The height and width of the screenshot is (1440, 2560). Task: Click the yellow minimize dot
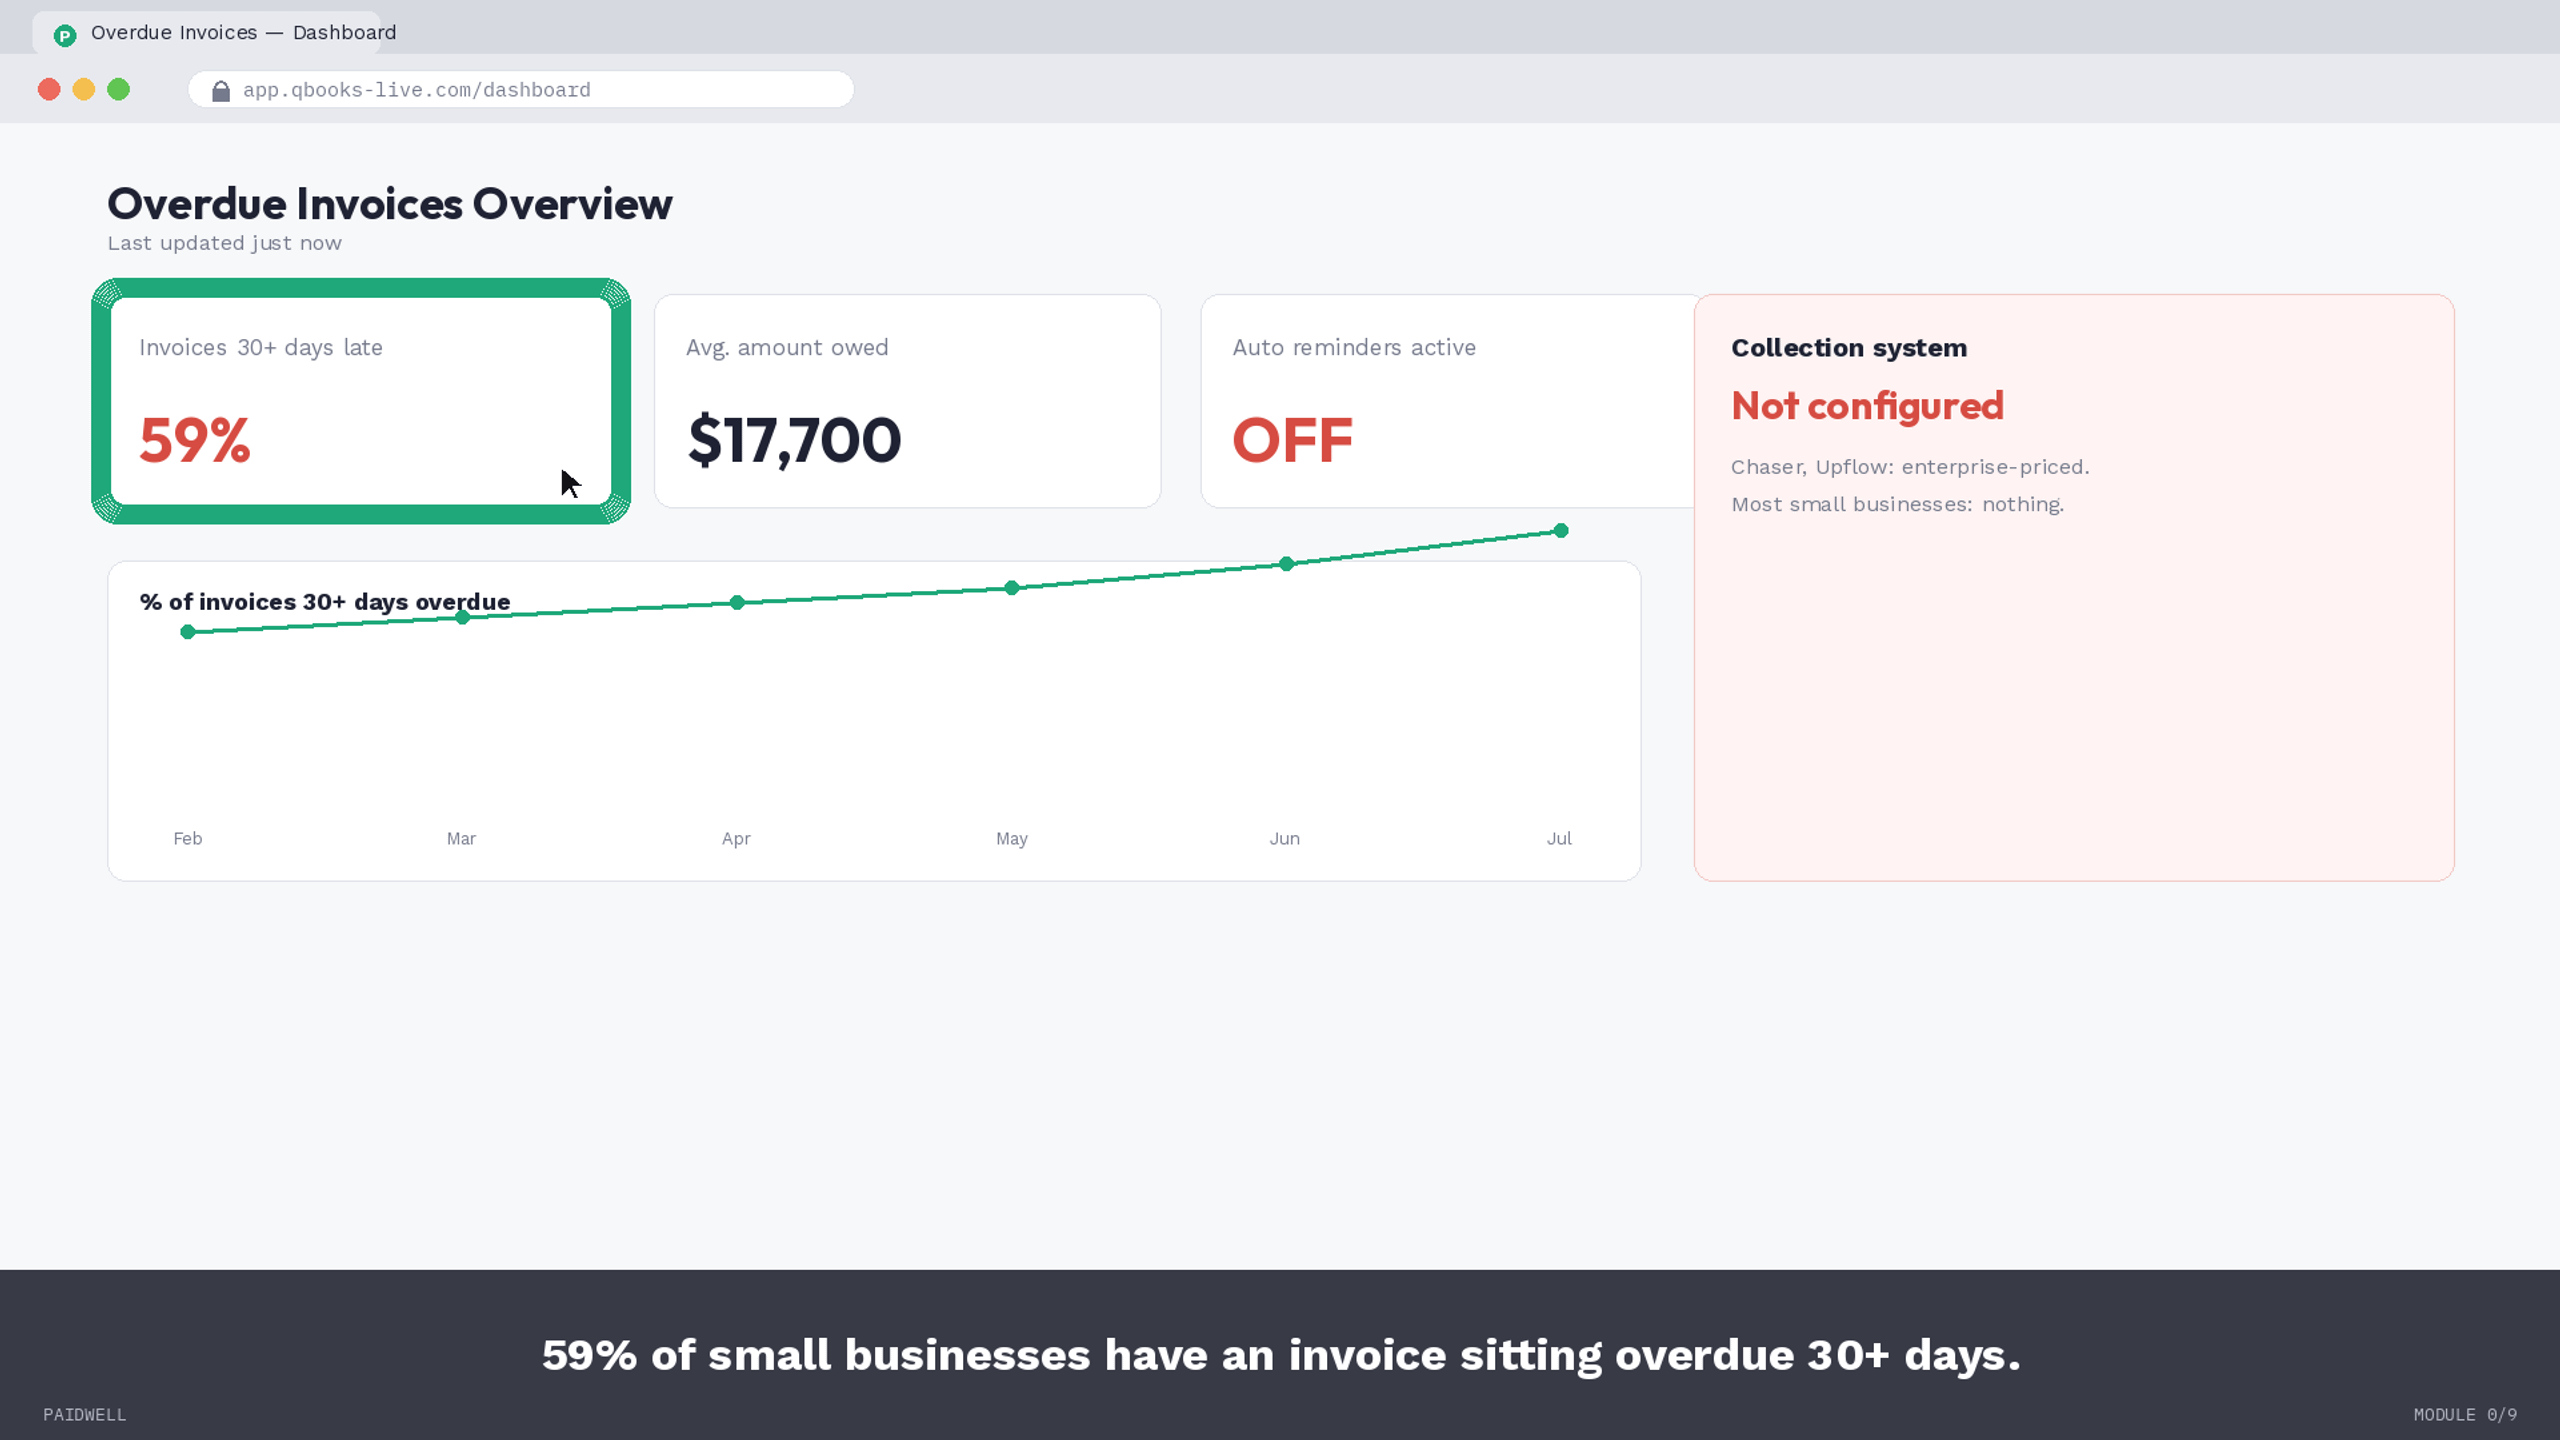click(84, 89)
